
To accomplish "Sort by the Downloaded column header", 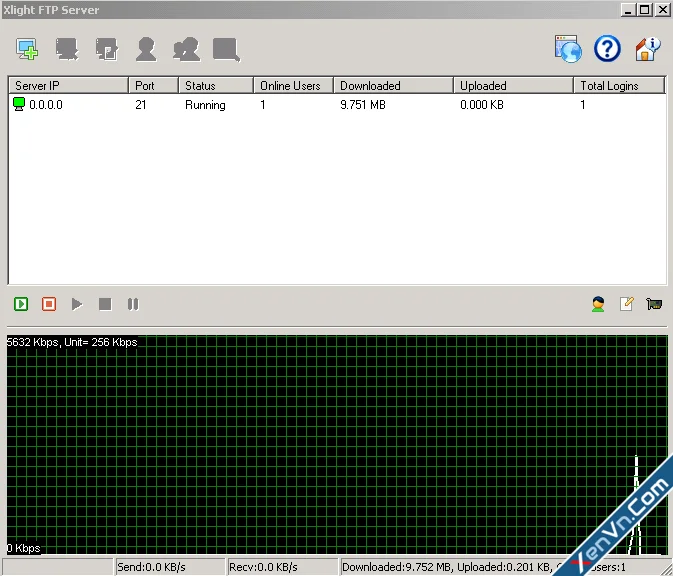I will point(394,85).
